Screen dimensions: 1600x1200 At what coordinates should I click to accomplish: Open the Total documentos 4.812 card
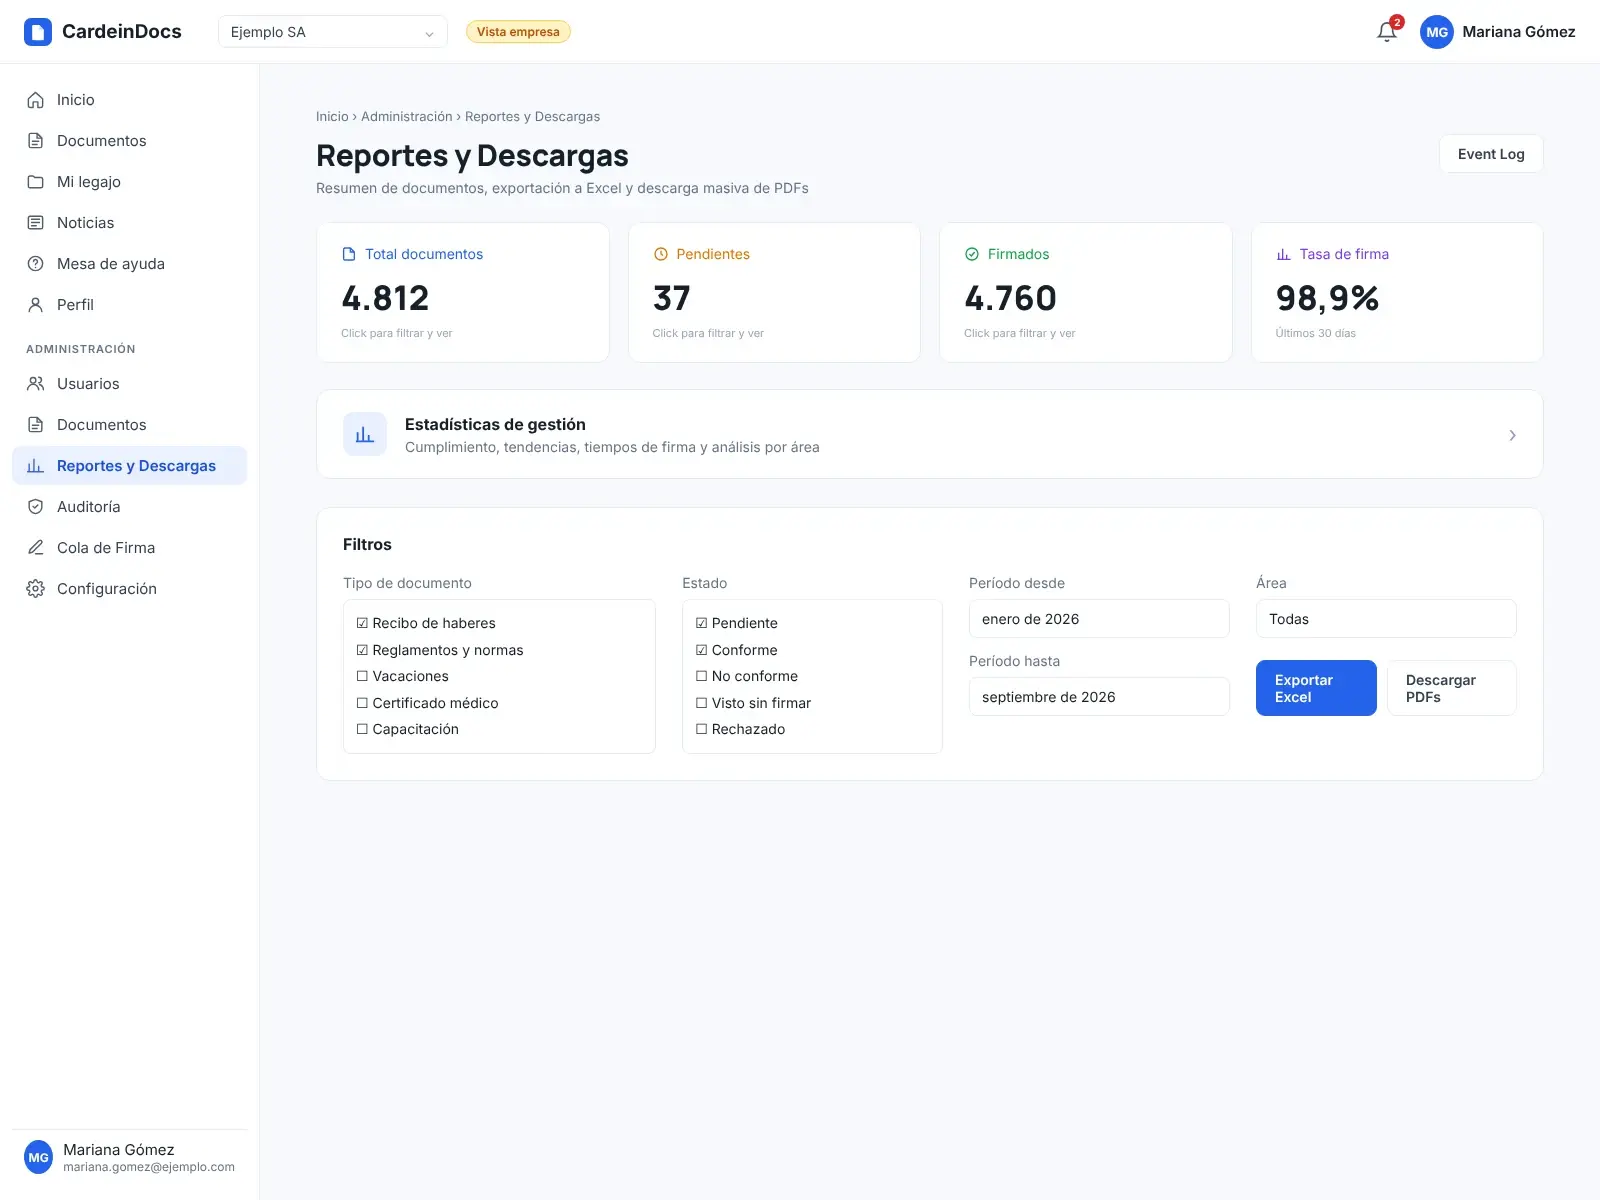click(463, 292)
